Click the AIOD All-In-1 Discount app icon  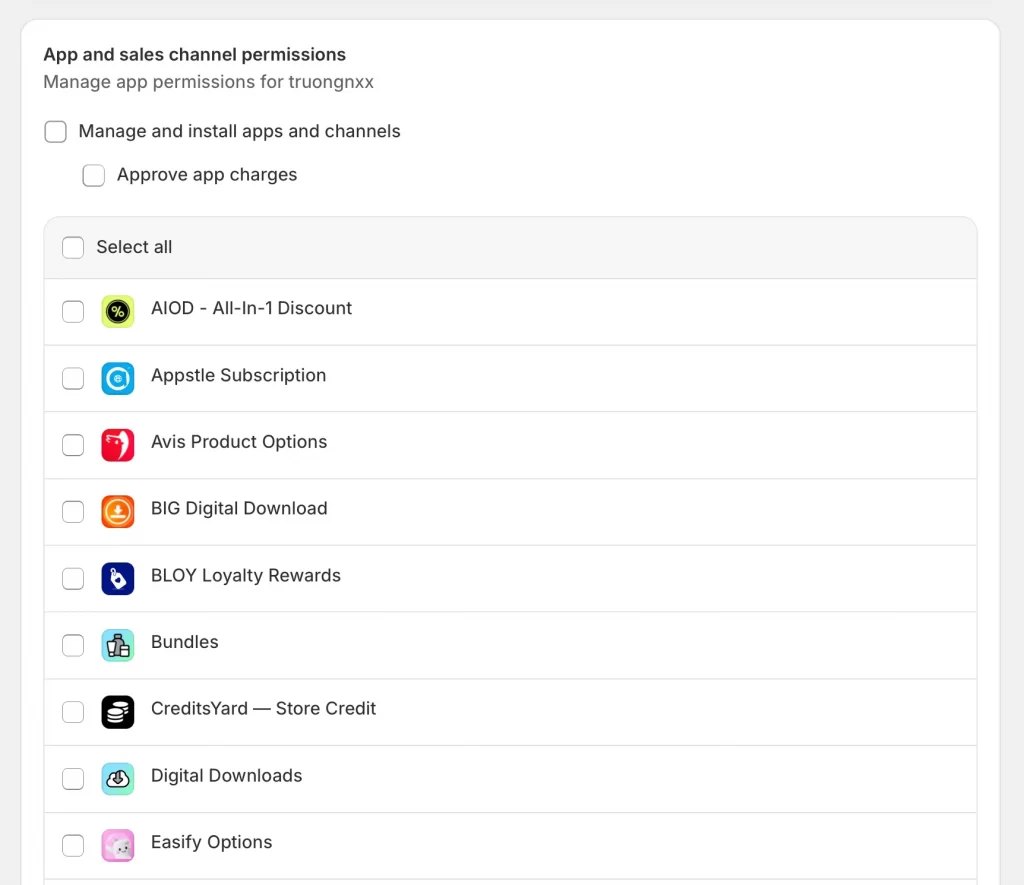pos(118,311)
